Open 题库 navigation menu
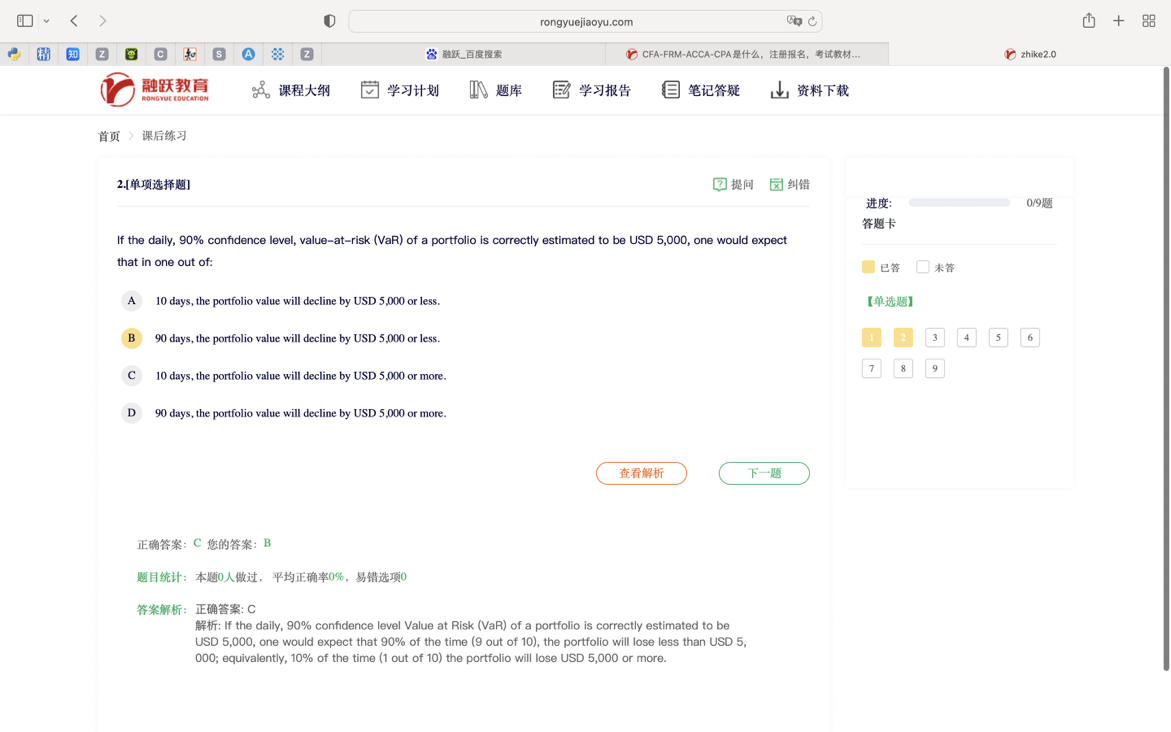The height and width of the screenshot is (732, 1171). tap(496, 90)
